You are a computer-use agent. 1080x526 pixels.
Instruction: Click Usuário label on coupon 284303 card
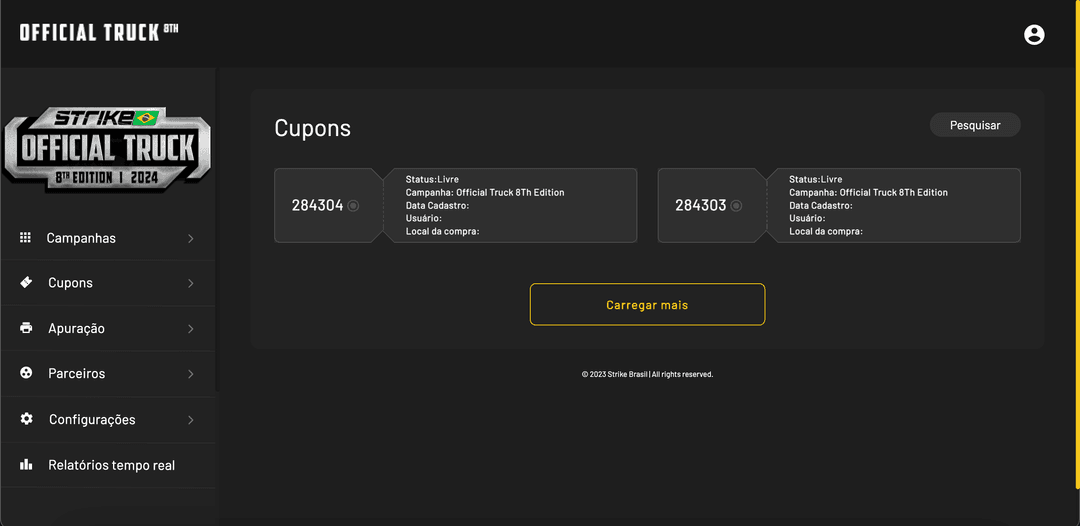coord(807,218)
